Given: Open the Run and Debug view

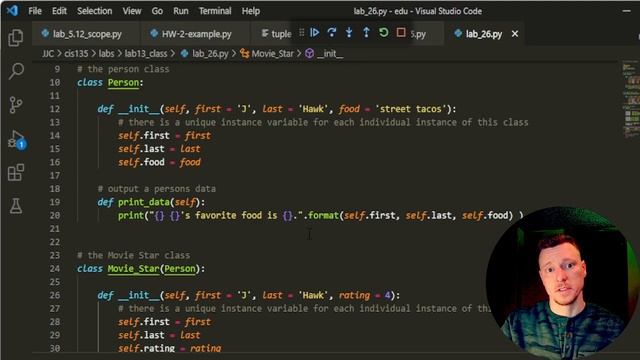Looking at the screenshot, I should point(16,140).
